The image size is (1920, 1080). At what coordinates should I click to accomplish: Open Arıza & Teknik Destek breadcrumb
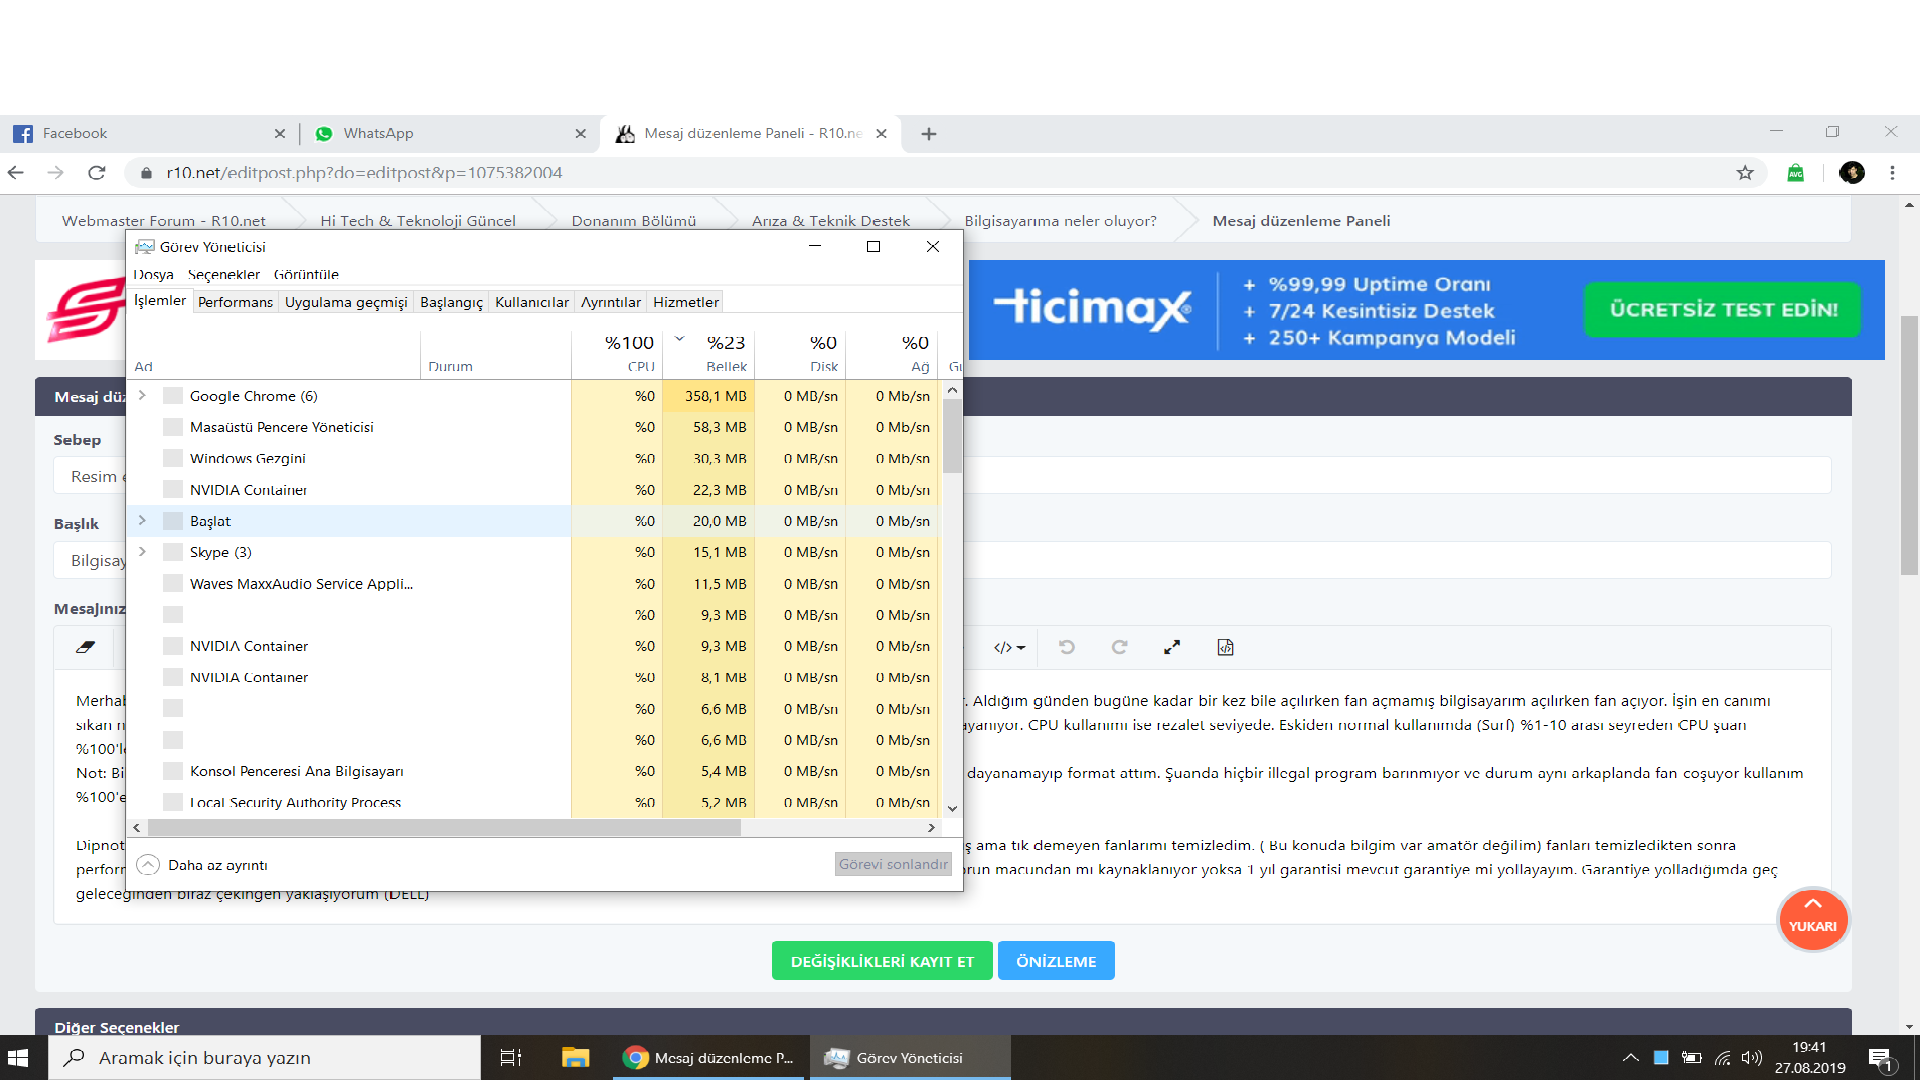tap(831, 221)
